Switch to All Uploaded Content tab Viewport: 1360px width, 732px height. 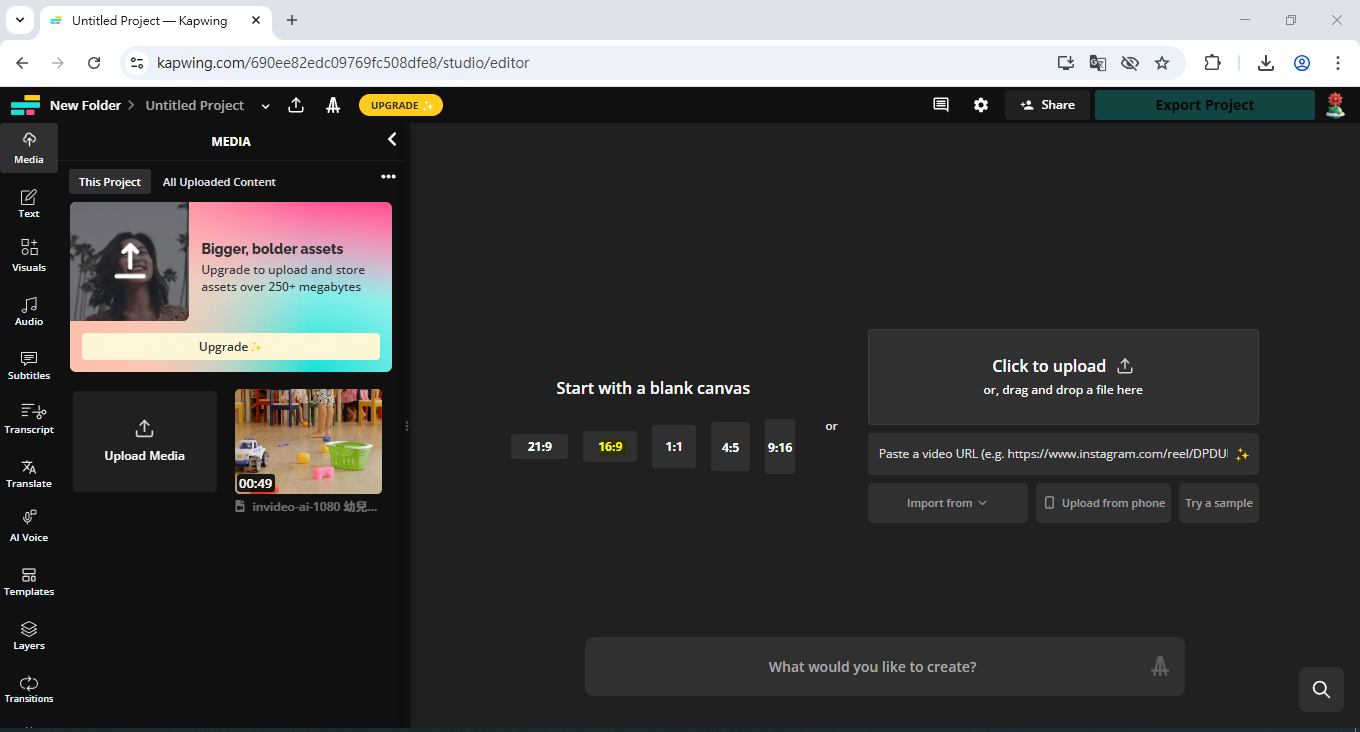(x=219, y=182)
